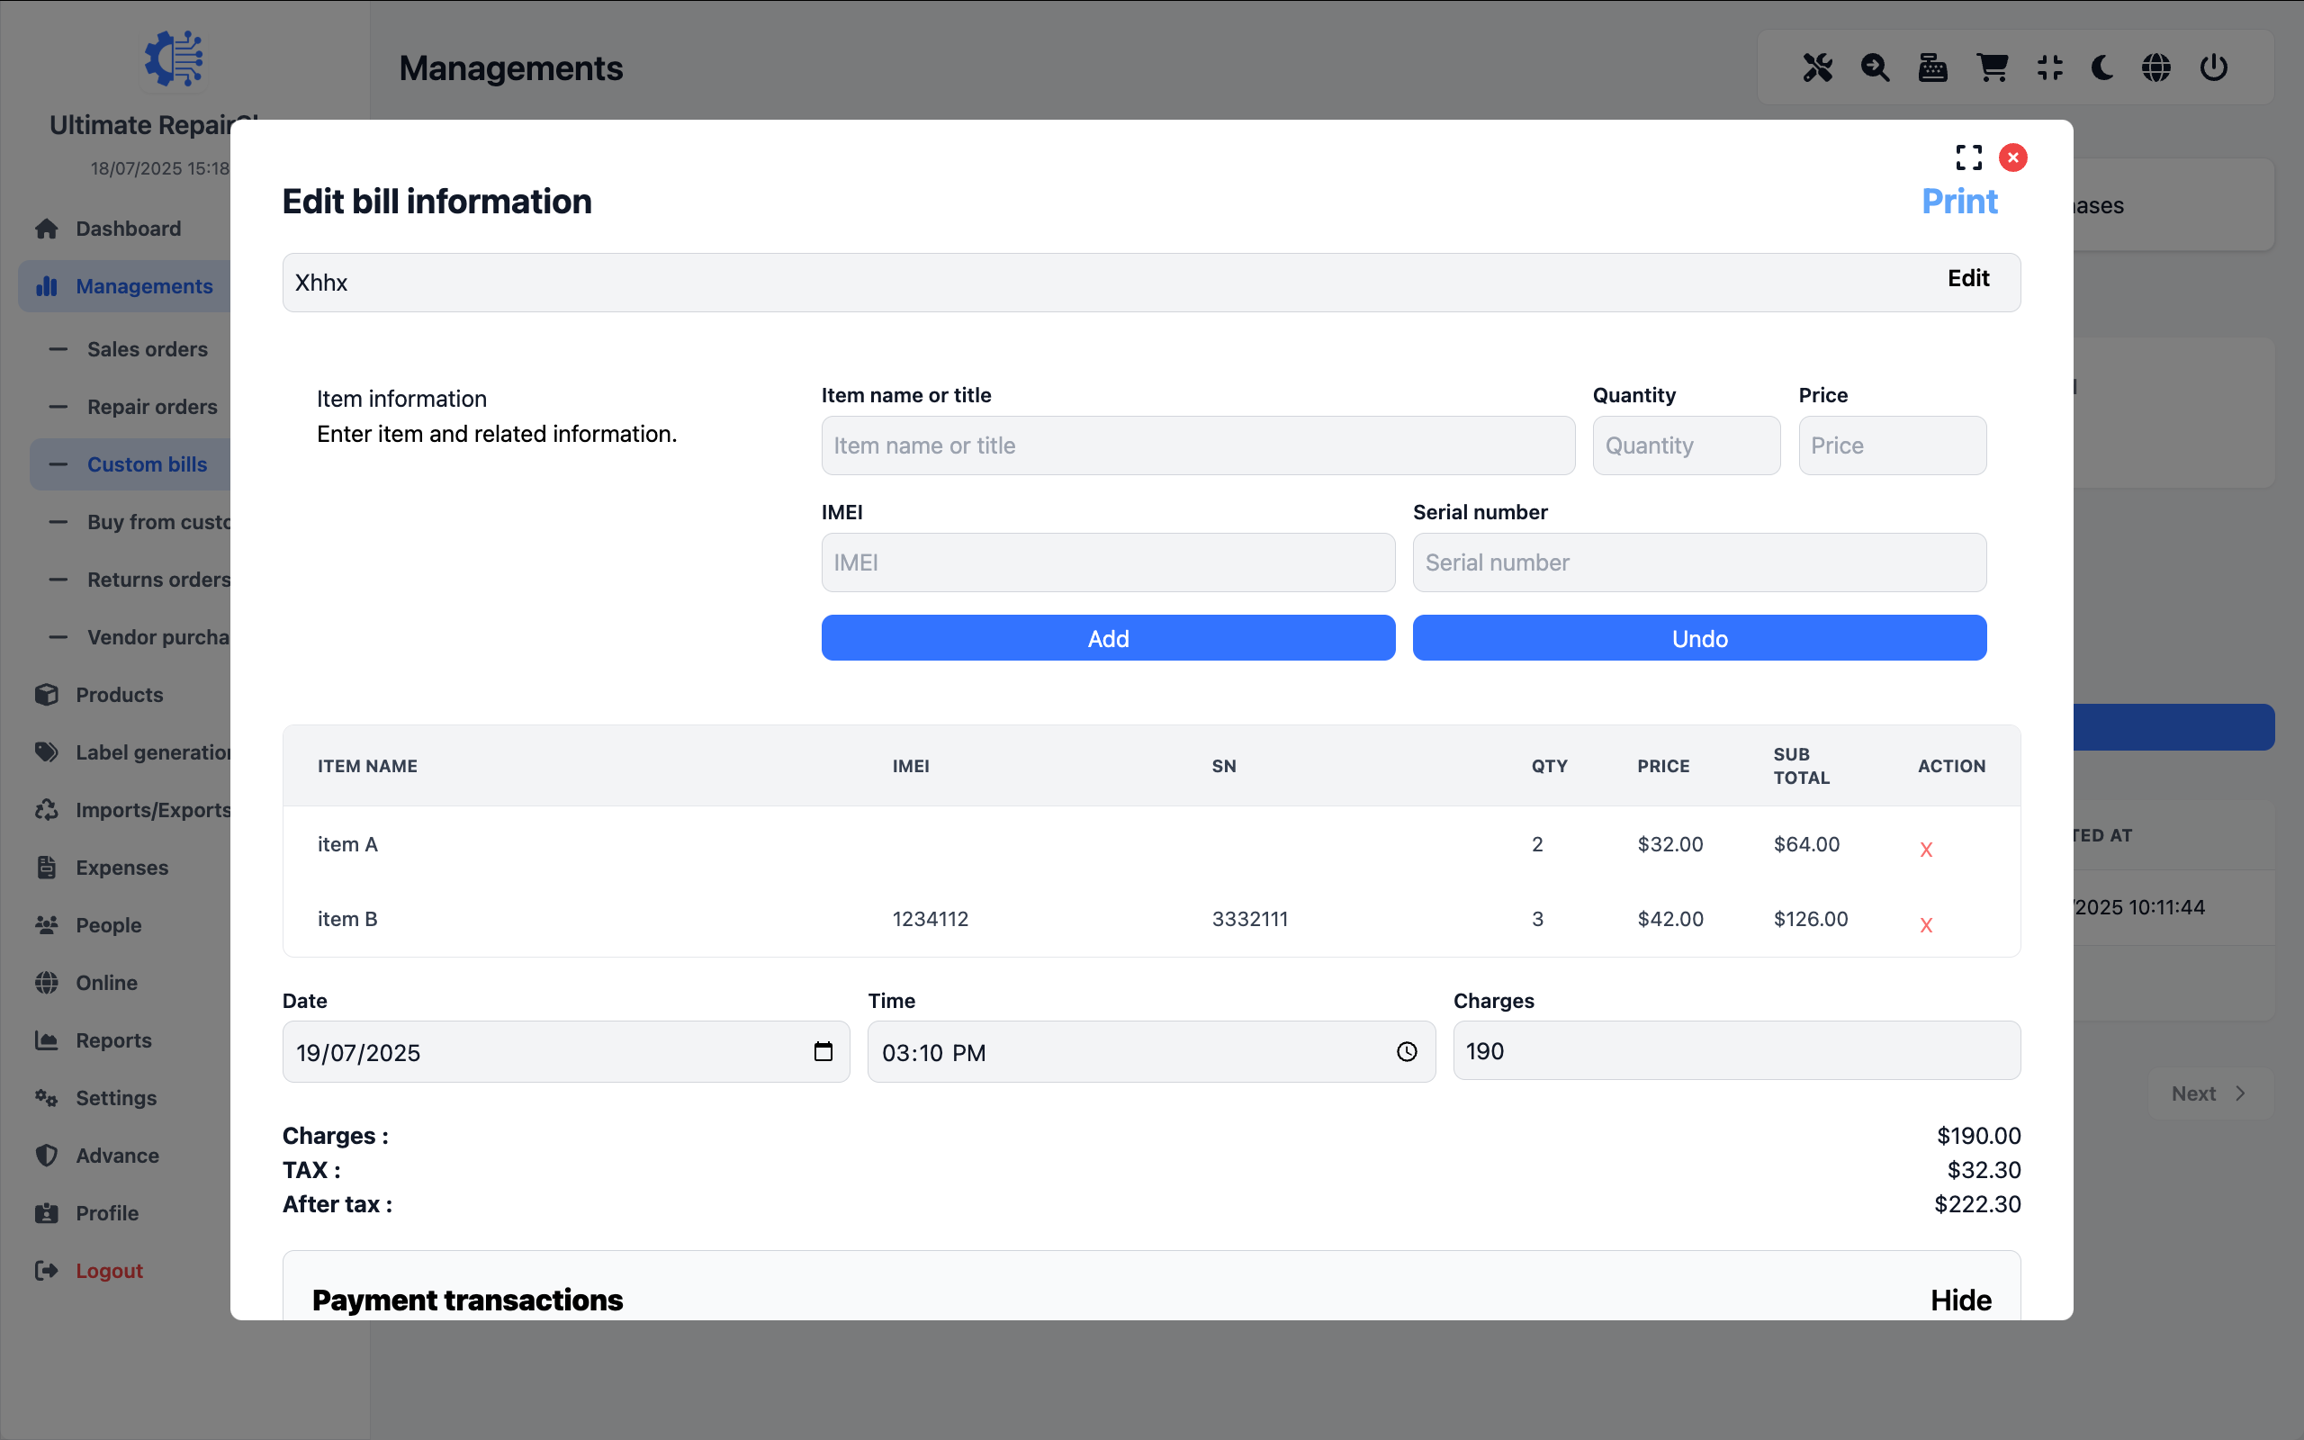Click the Print link
This screenshot has height=1440, width=2304.
1959,202
